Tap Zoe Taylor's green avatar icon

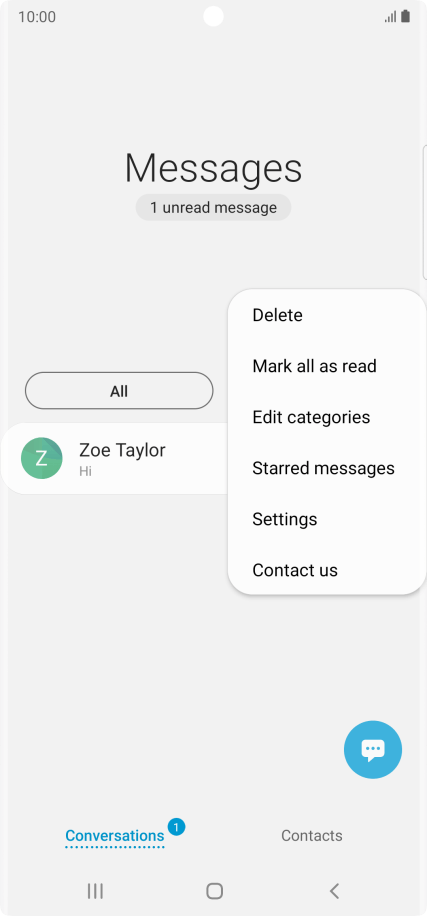coord(41,458)
